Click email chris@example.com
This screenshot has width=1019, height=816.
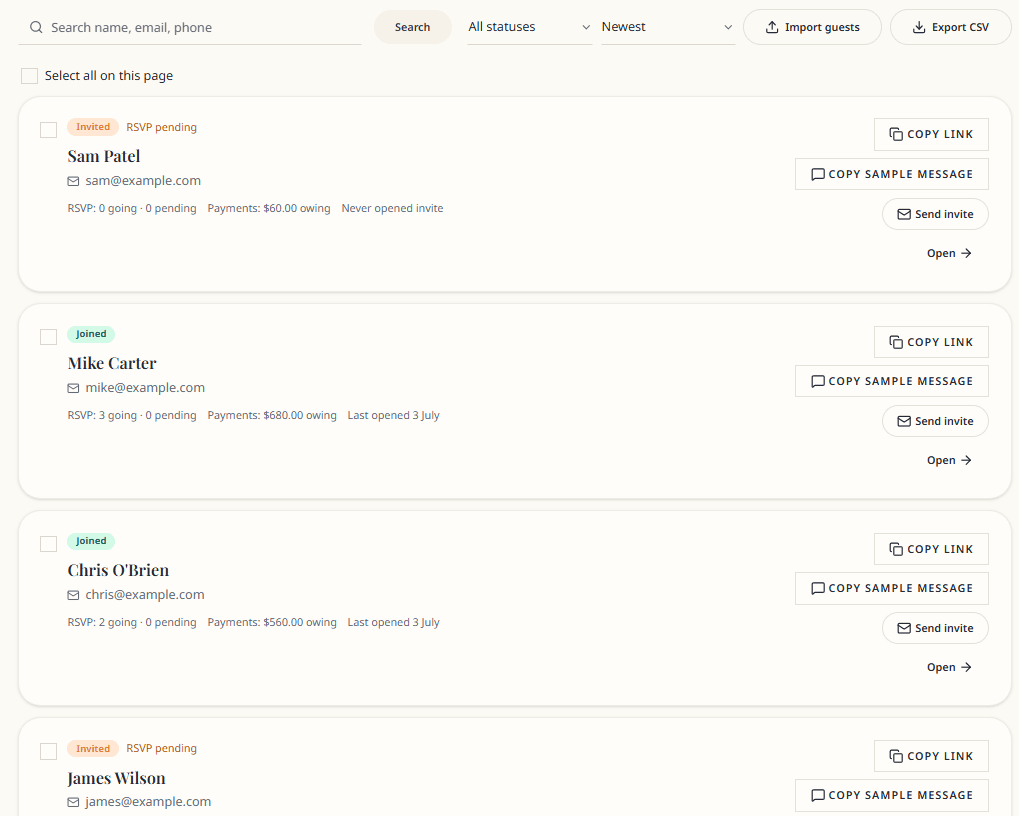pos(145,594)
